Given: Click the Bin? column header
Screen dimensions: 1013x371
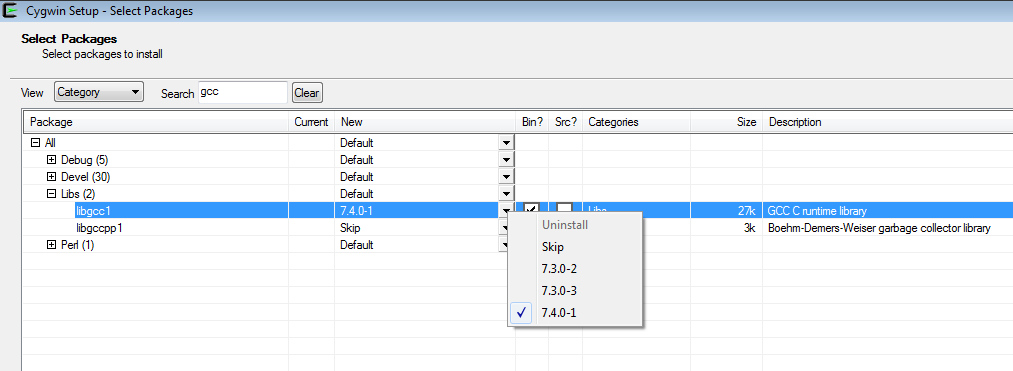Looking at the screenshot, I should [532, 122].
